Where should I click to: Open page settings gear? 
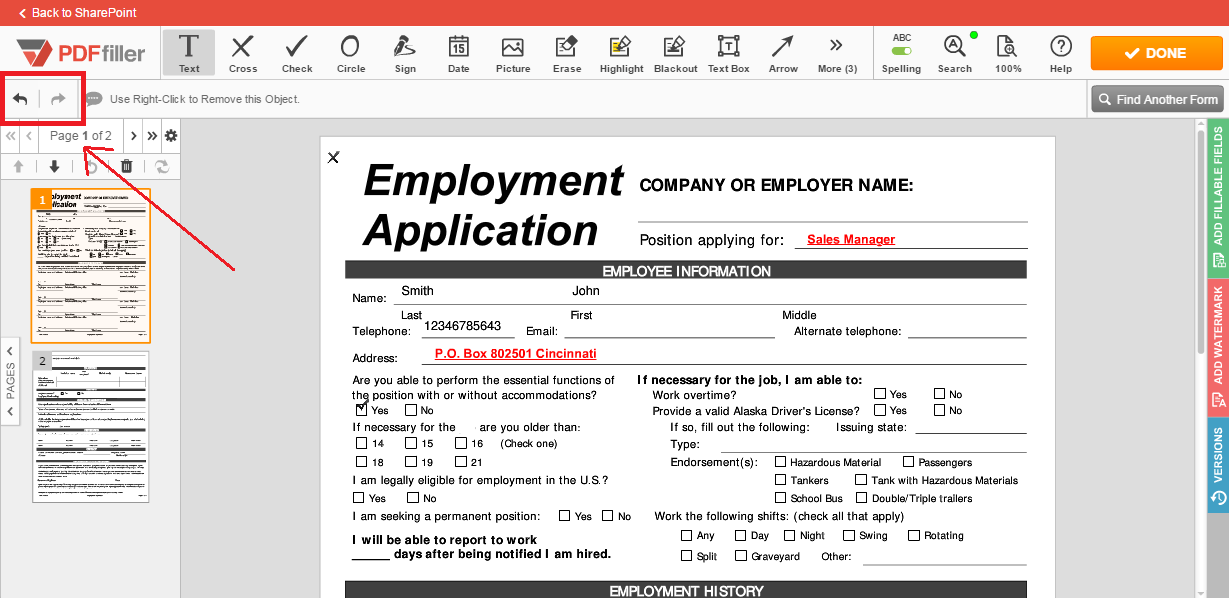click(x=171, y=136)
